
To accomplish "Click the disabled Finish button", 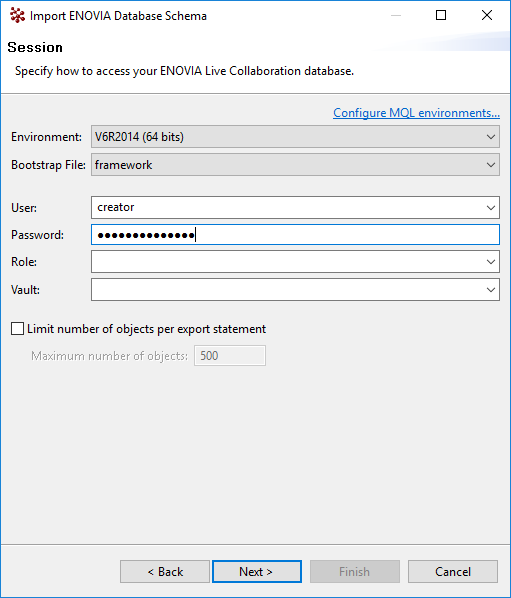I will point(355,572).
